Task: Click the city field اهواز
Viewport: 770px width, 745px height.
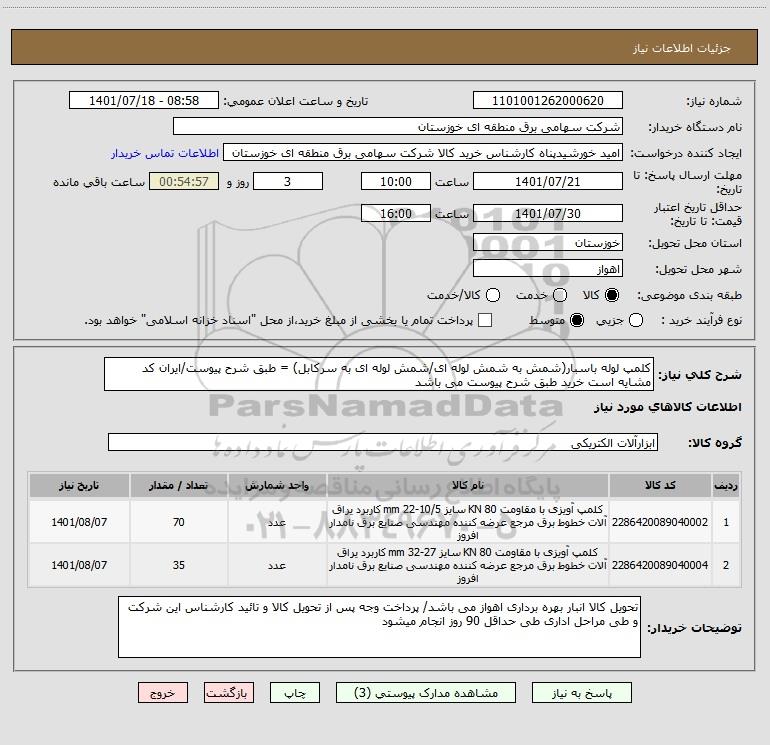Action: tap(548, 269)
